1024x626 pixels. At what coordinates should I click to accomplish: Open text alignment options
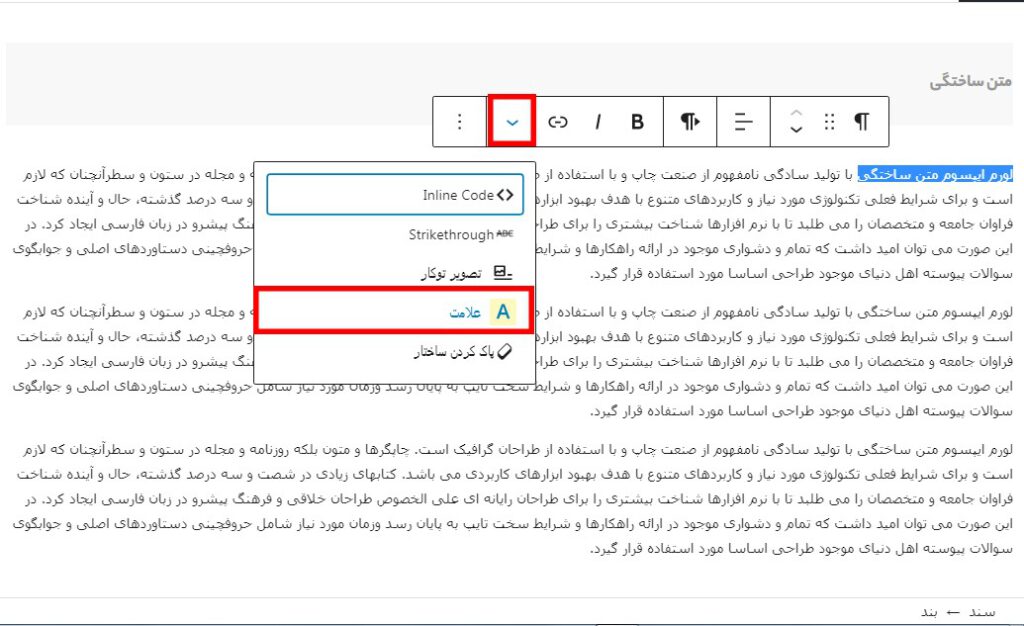click(x=743, y=122)
